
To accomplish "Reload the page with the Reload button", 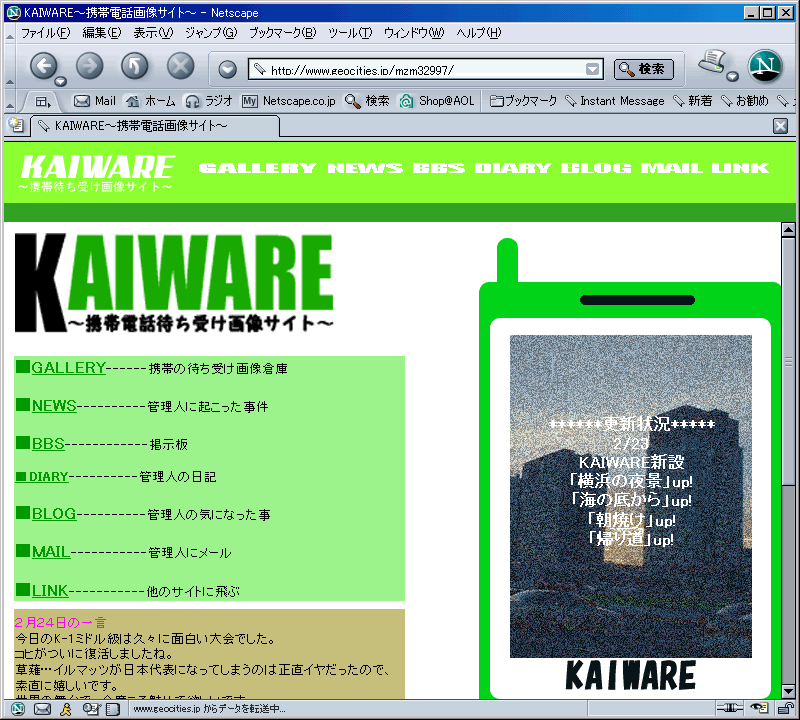I will pos(135,66).
